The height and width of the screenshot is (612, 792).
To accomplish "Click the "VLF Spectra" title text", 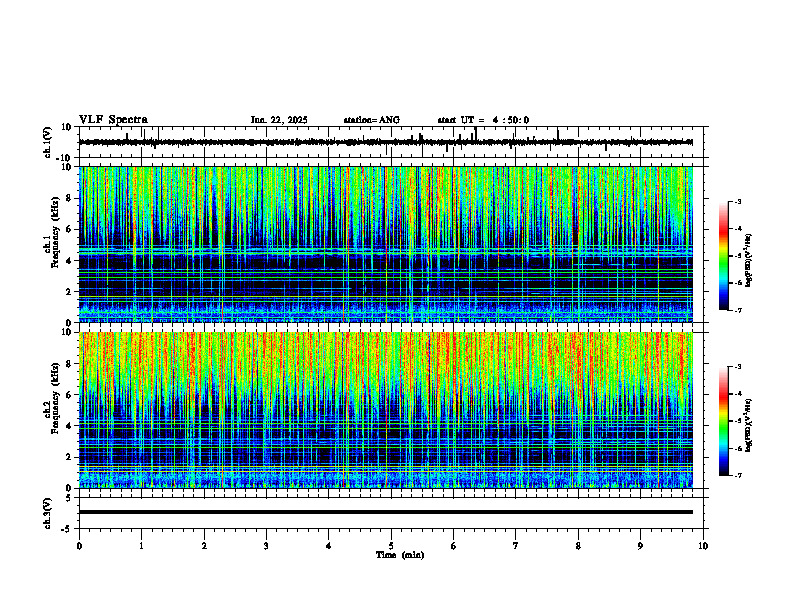I will [x=113, y=120].
